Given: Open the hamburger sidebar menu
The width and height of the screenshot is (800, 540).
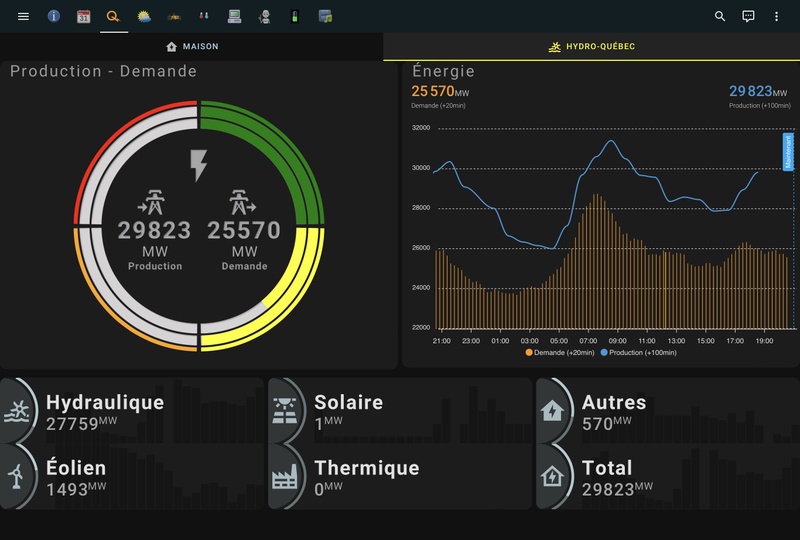Looking at the screenshot, I should (23, 16).
